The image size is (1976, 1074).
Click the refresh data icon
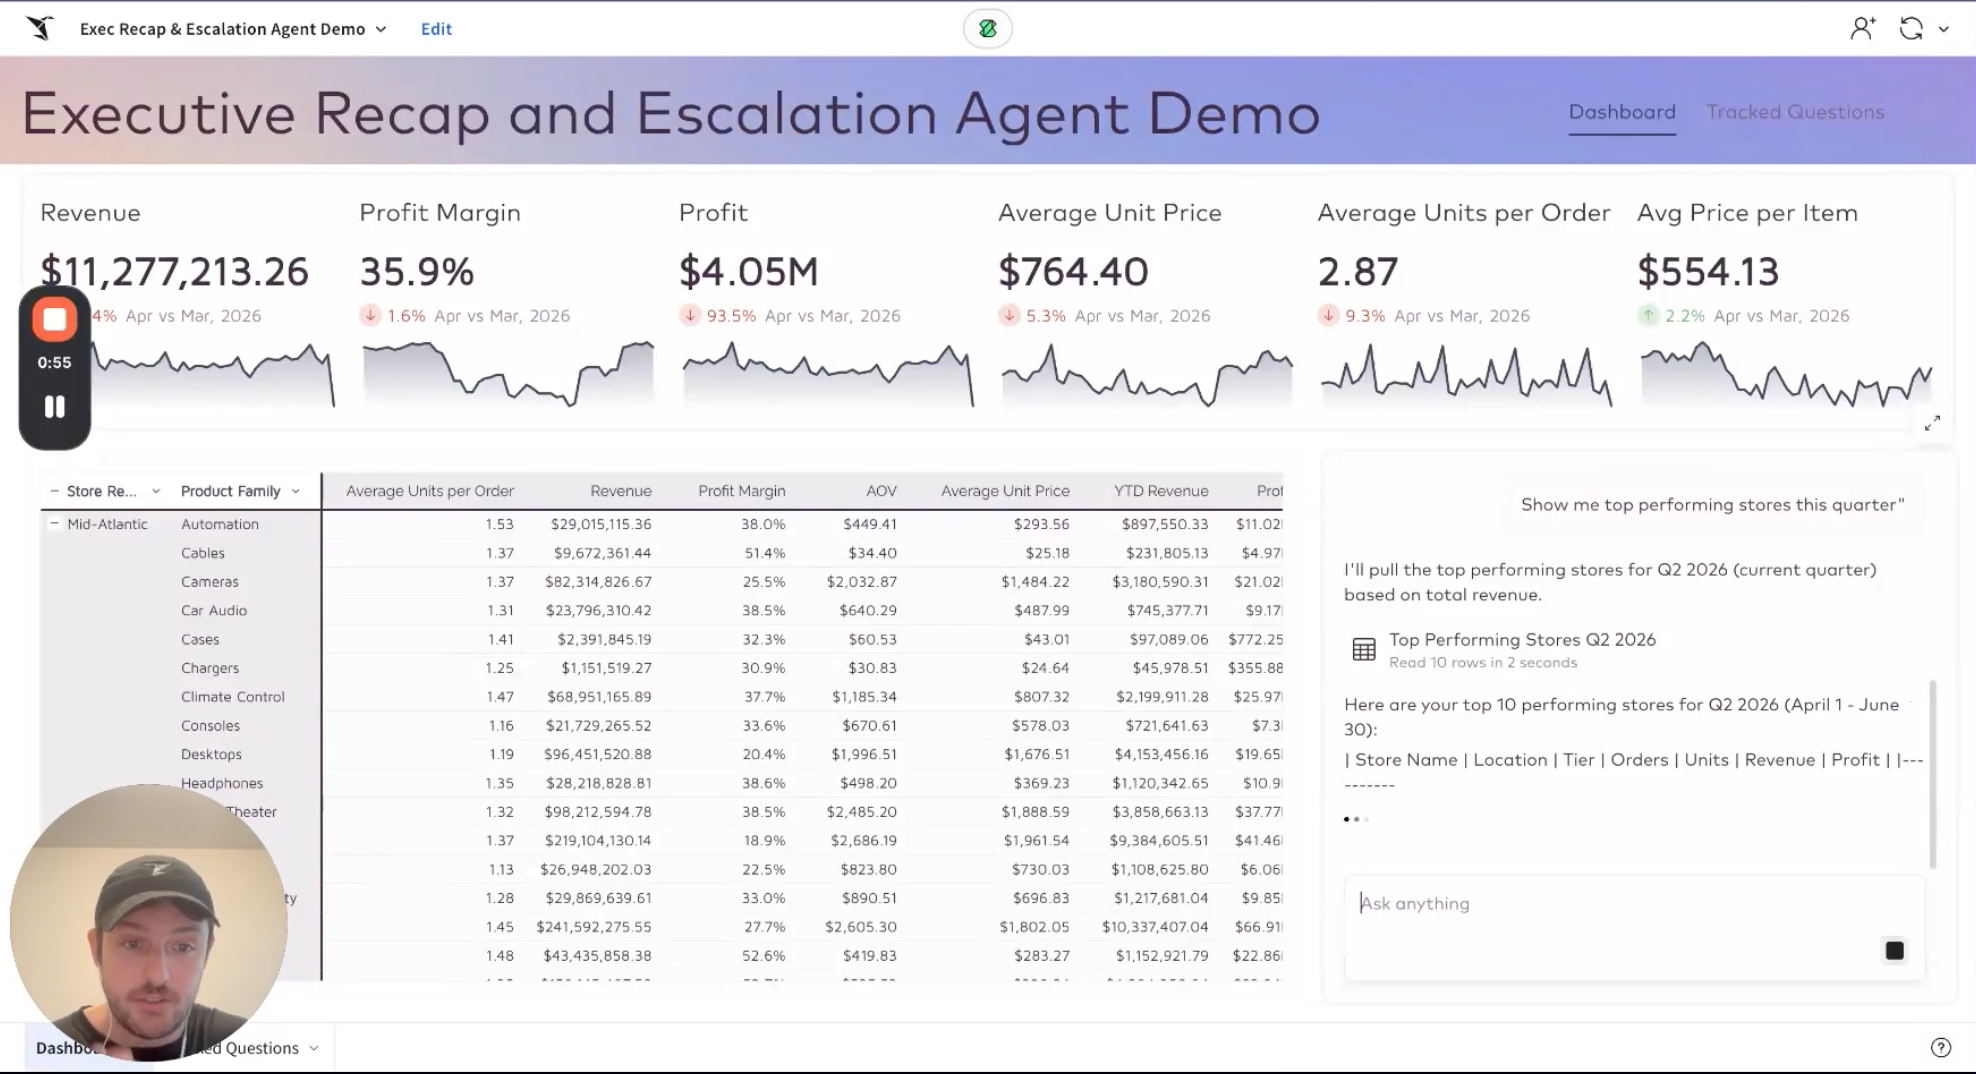1911,29
